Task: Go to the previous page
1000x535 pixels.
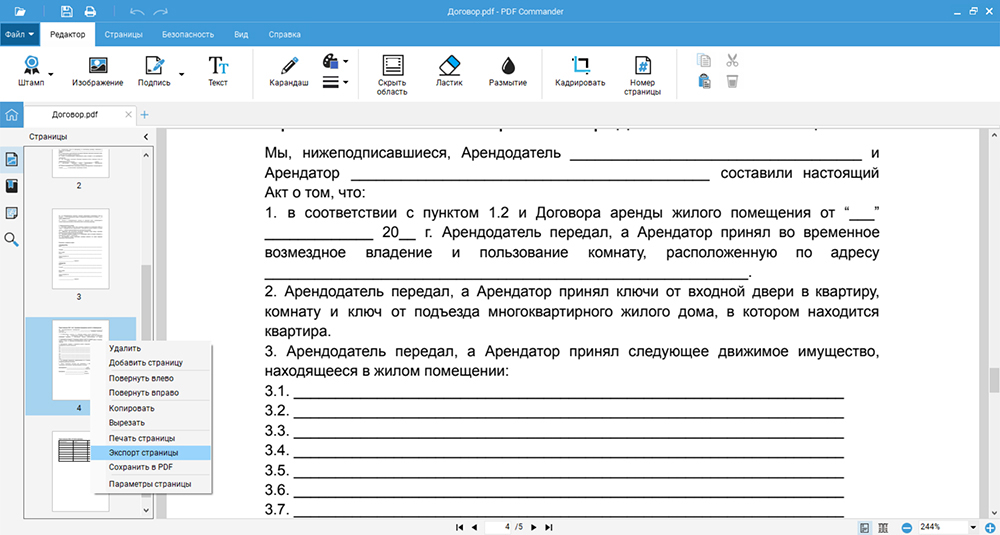Action: (474, 527)
